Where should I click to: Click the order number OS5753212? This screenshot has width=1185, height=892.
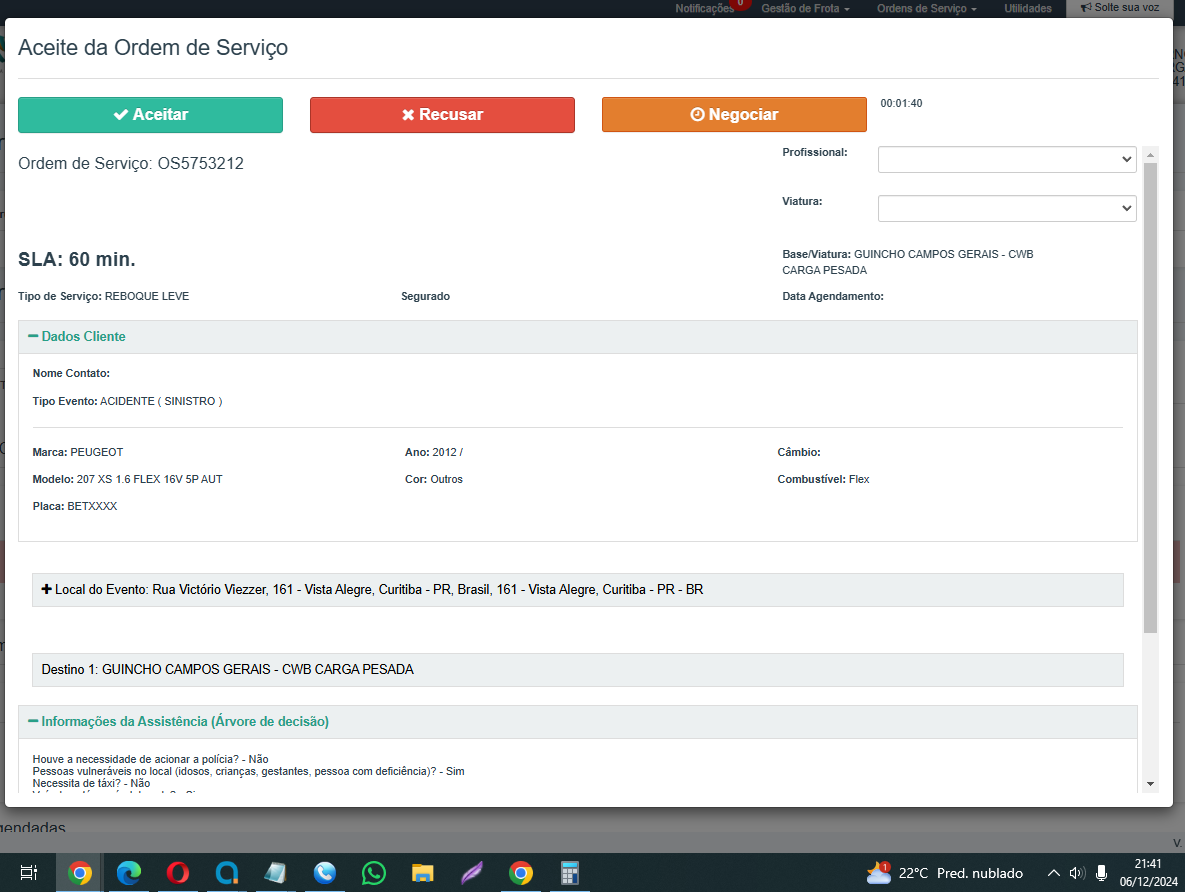[x=200, y=163]
